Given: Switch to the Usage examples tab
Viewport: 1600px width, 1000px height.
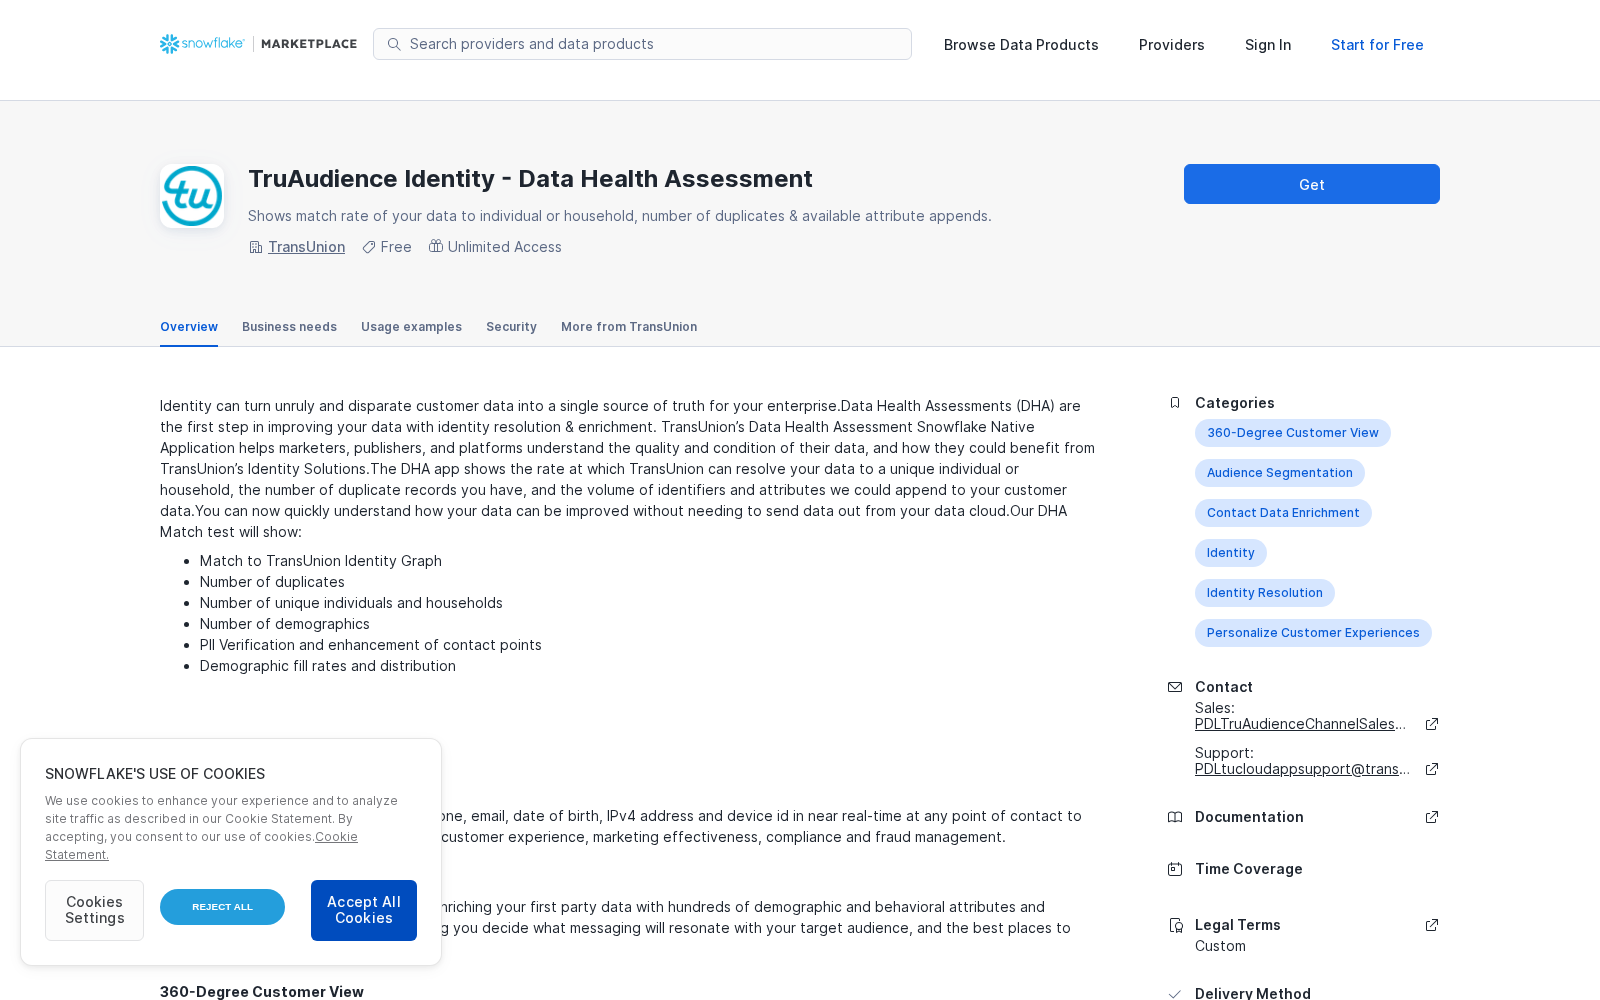Looking at the screenshot, I should tap(411, 327).
